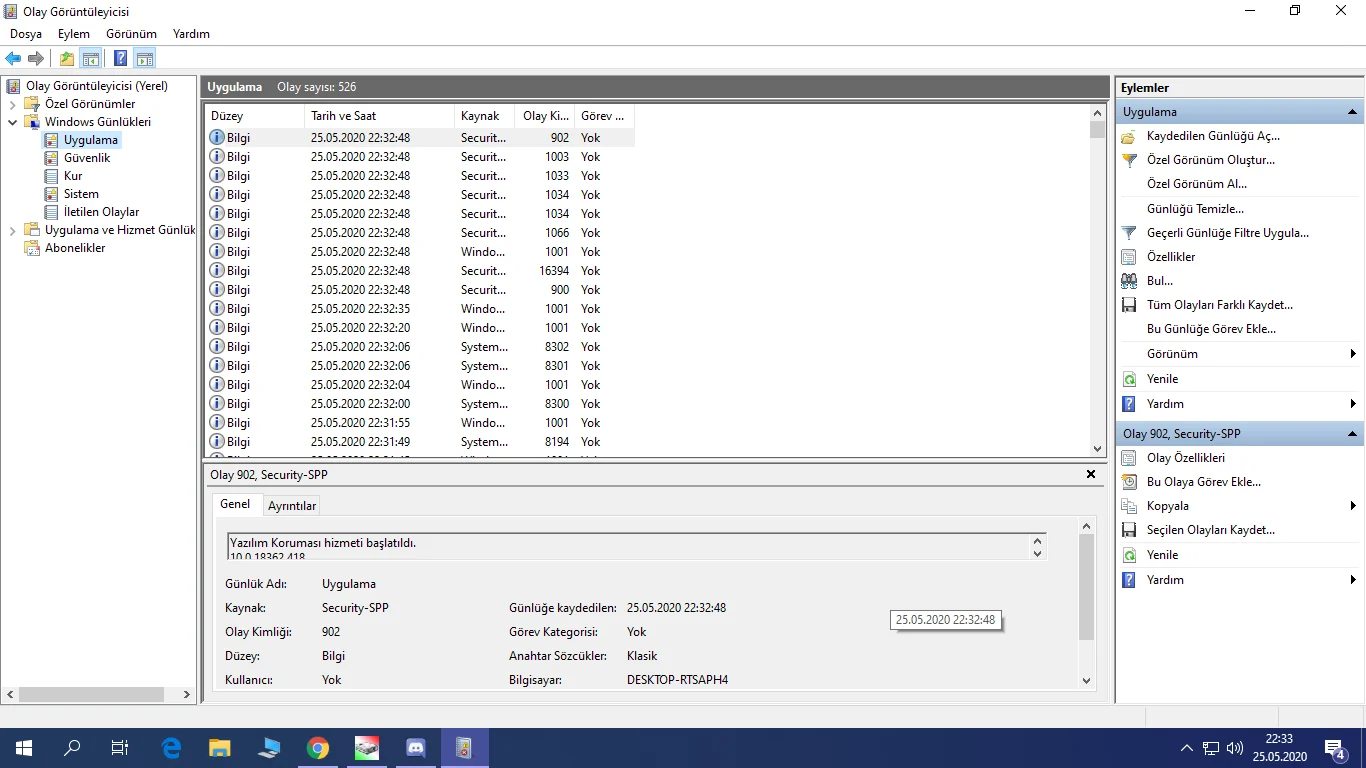Sort events by the Tarih ve Saat header
The width and height of the screenshot is (1366, 768).
[x=379, y=116]
